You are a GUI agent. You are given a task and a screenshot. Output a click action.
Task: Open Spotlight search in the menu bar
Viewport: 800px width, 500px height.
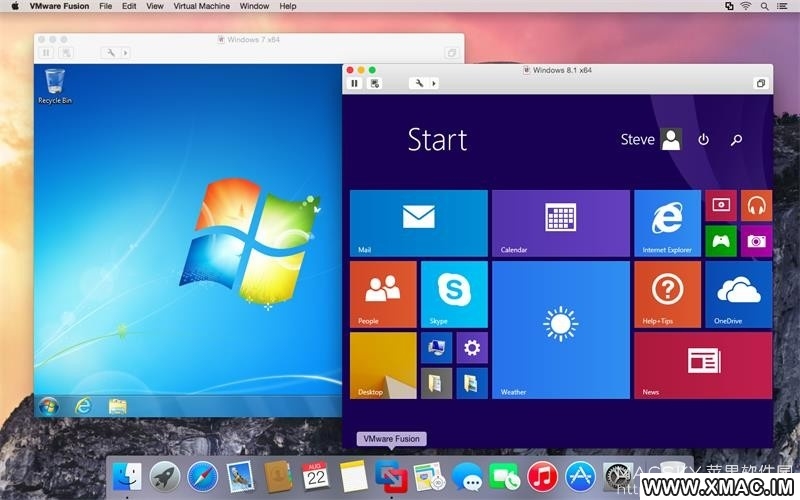[764, 6]
